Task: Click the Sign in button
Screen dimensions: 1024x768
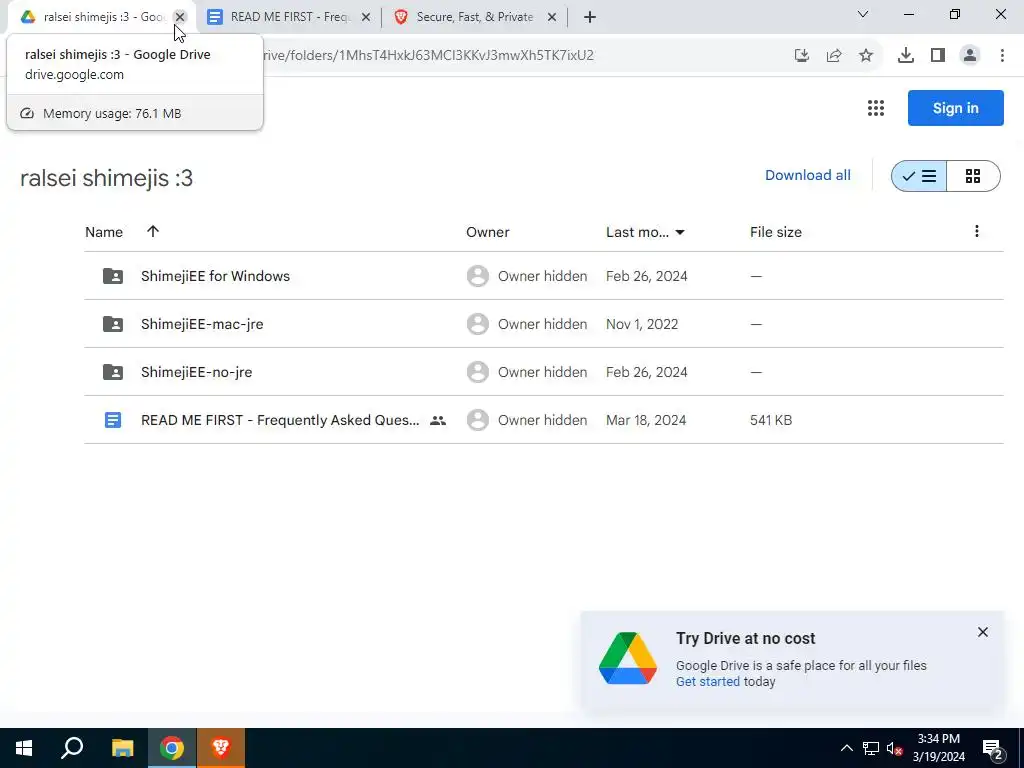Action: 955,108
